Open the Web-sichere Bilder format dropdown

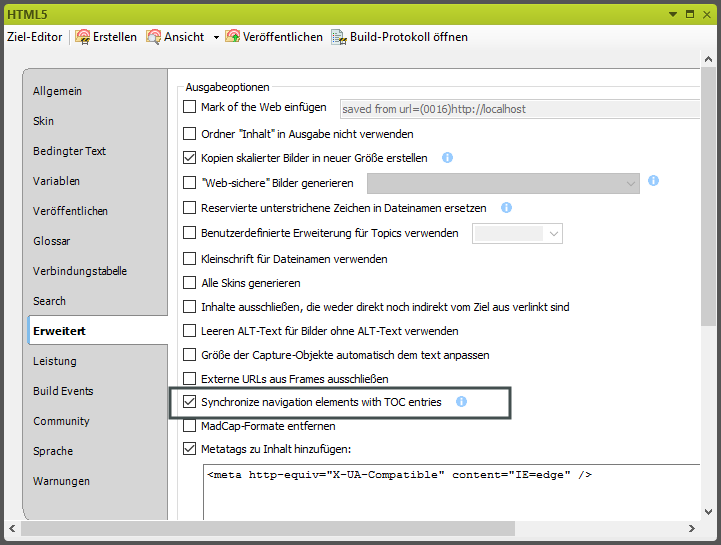pos(631,183)
